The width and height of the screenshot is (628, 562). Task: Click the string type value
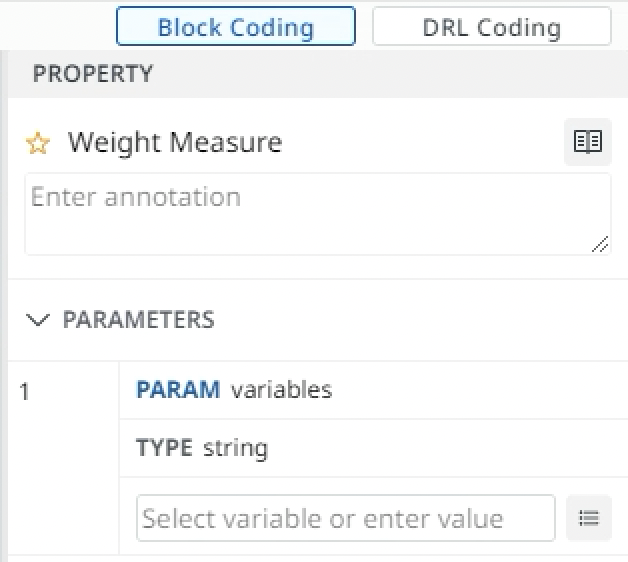[236, 448]
